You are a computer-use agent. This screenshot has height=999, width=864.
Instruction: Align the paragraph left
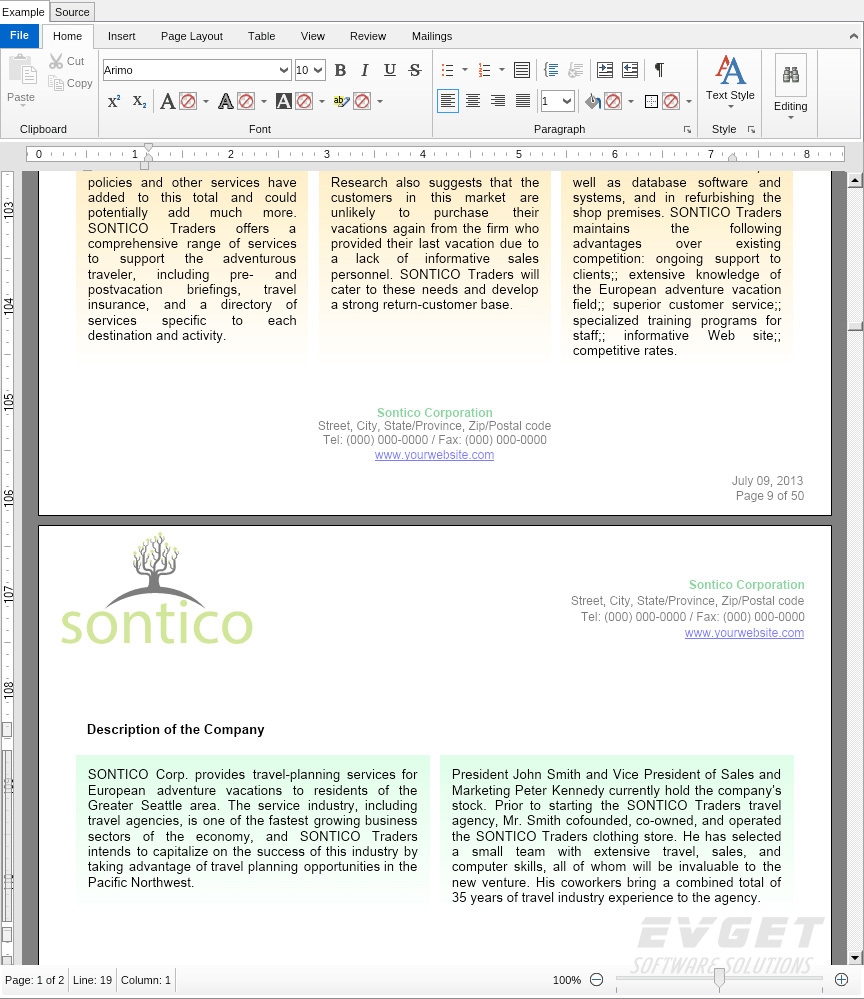[448, 101]
